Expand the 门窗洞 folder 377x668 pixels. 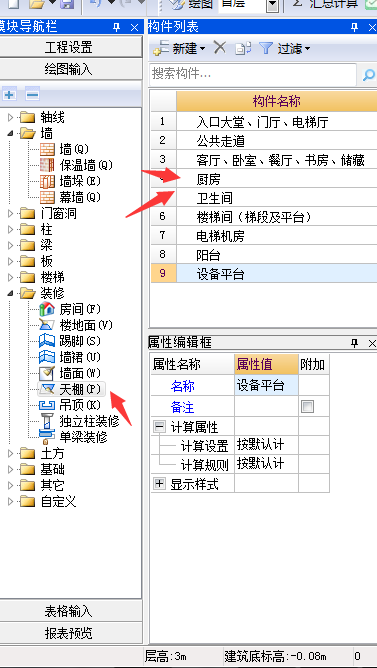[11, 213]
